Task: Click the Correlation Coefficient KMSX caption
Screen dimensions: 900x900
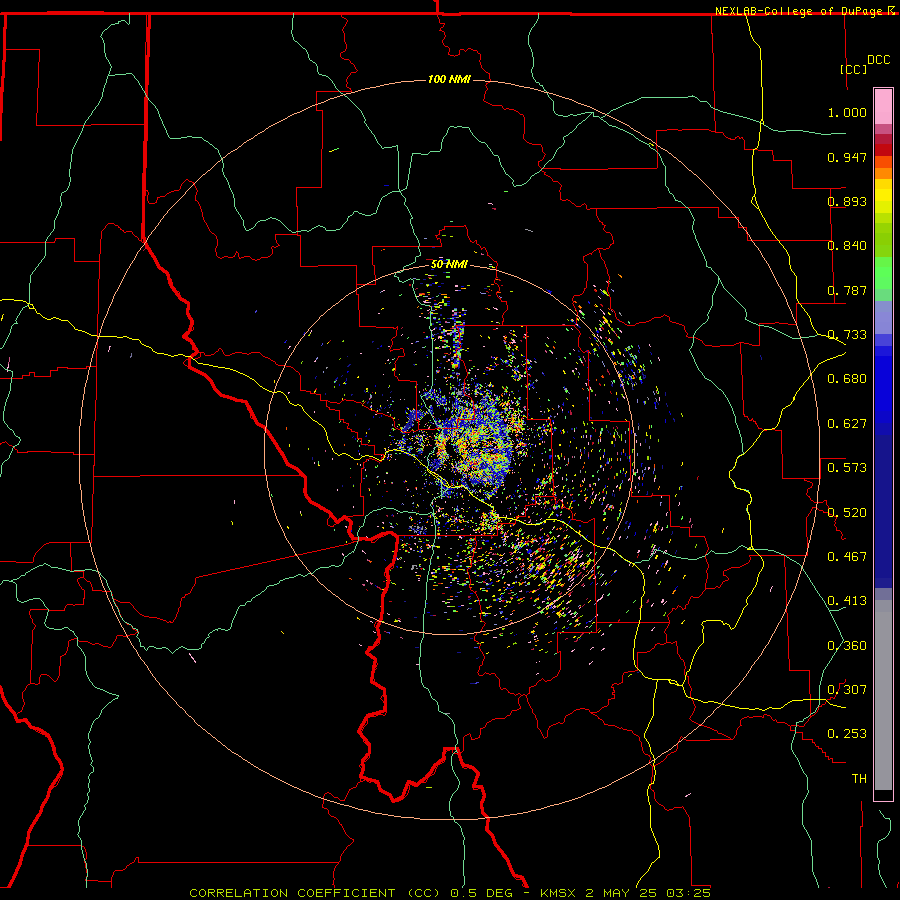Action: click(450, 893)
